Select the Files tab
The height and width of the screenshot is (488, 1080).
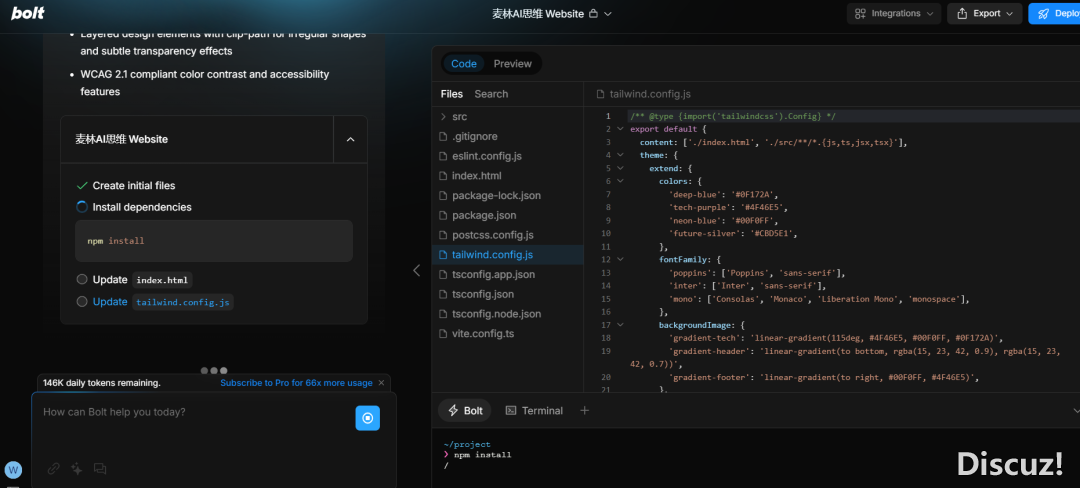[x=452, y=94]
